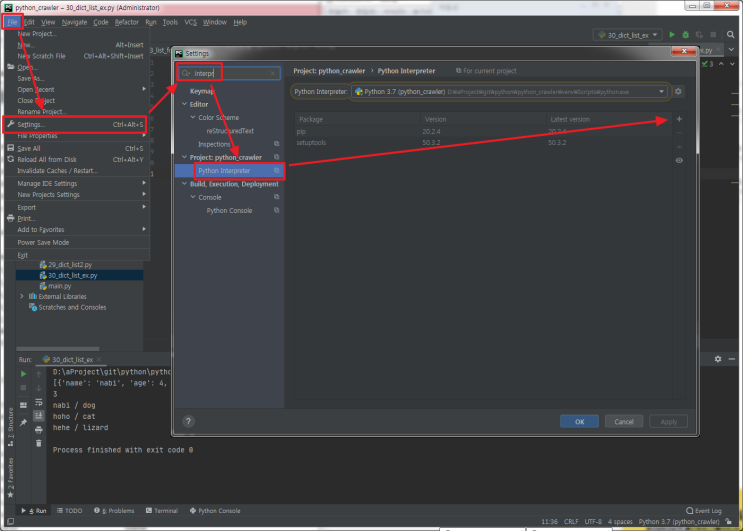Click the tool windows icon in the status bar corner
This screenshot has height=531, width=743.
(10, 522)
